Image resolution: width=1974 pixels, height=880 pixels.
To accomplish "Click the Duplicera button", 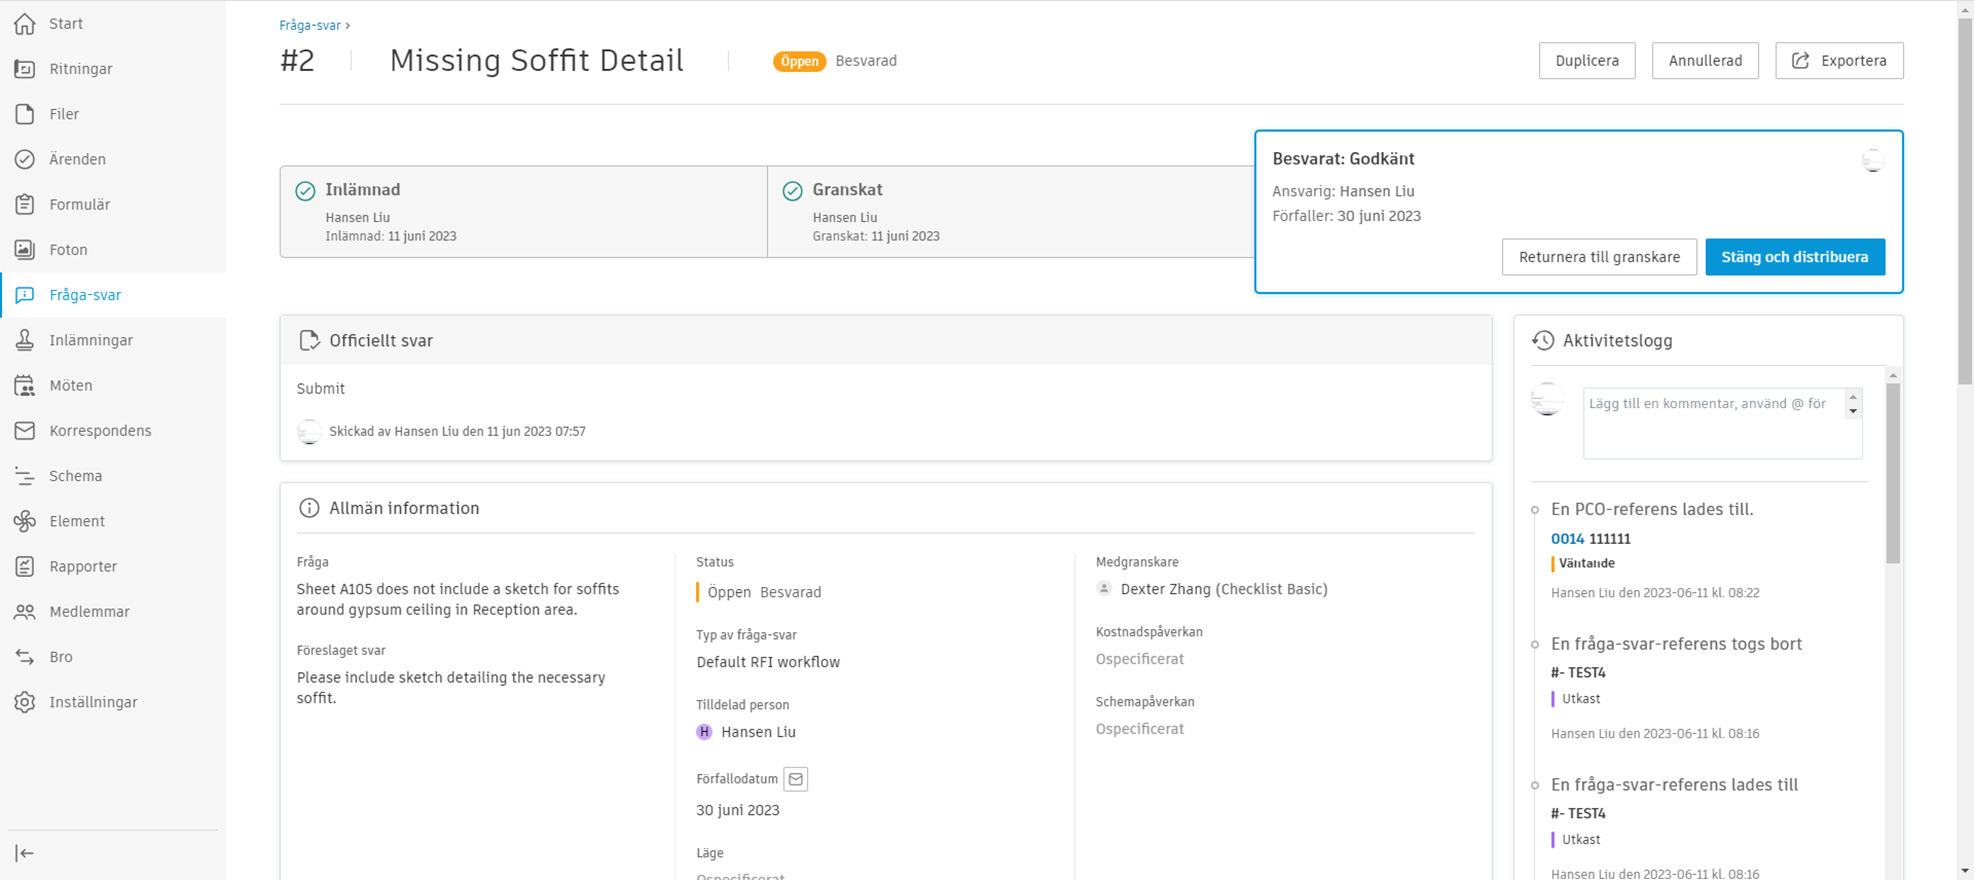I will 1586,61.
